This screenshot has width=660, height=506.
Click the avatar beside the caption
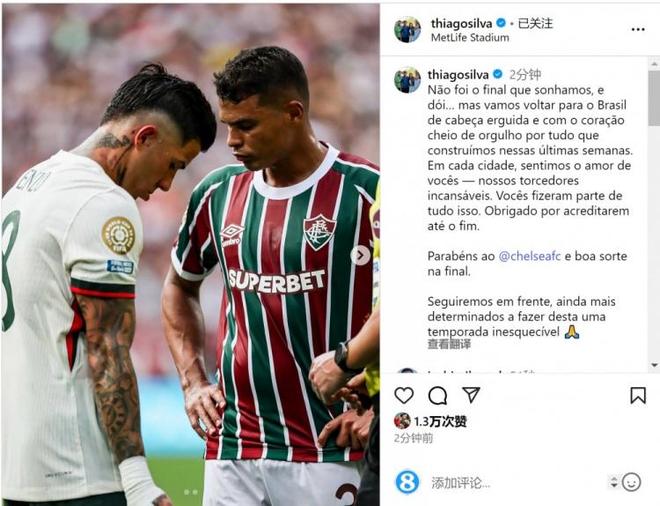(407, 80)
